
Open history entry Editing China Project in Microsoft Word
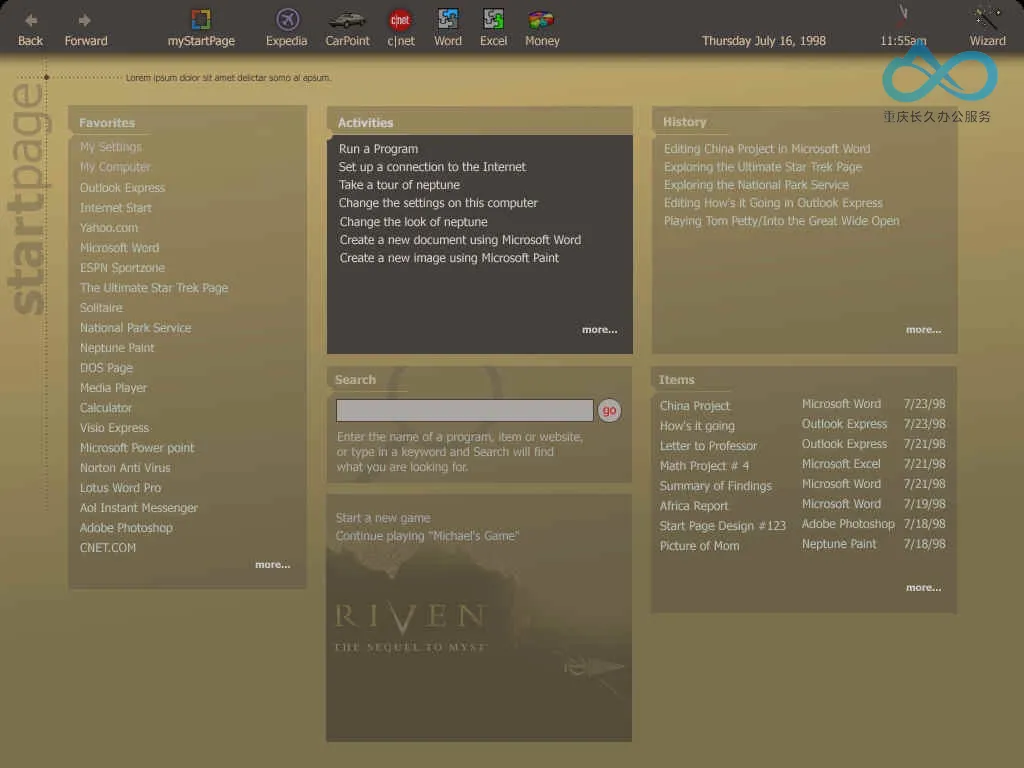[x=767, y=149]
